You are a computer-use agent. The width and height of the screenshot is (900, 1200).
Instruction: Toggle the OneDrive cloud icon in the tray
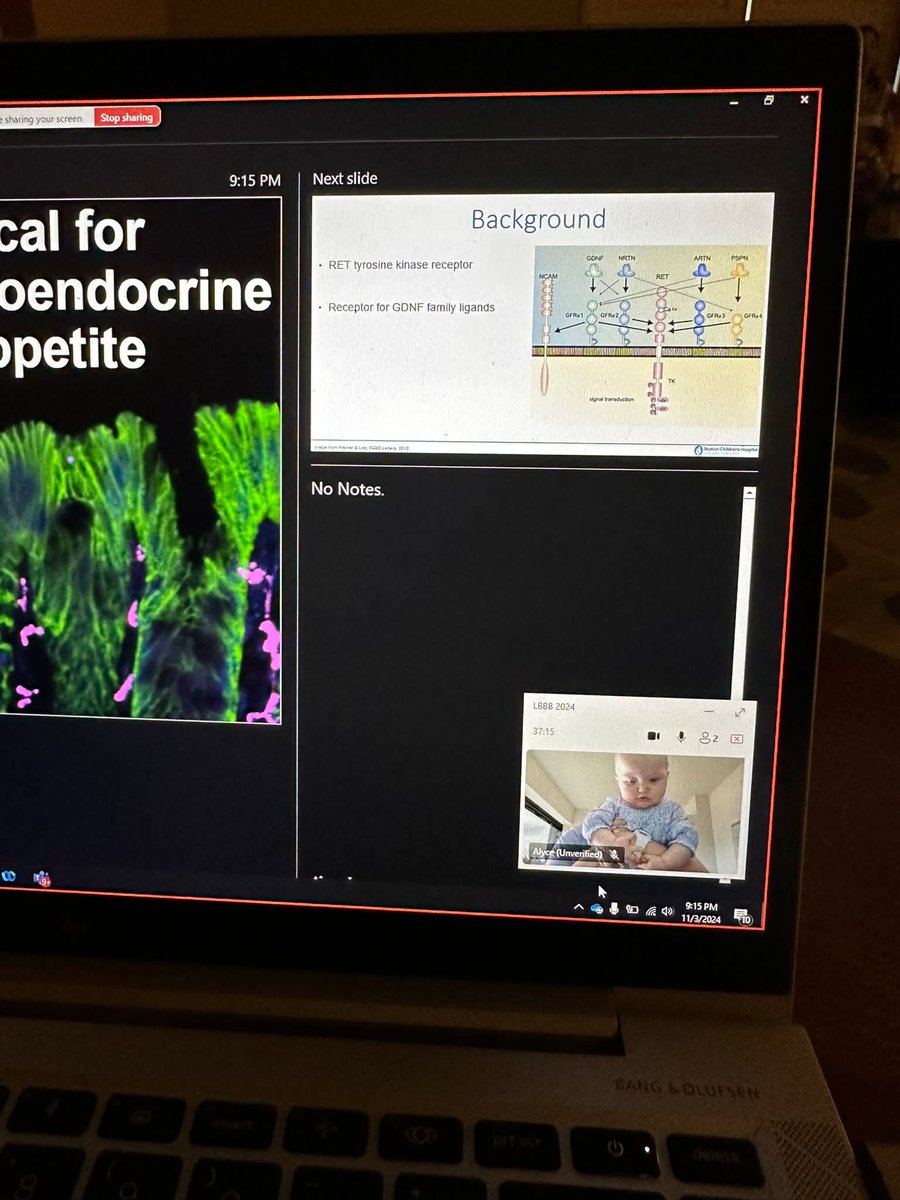tap(596, 908)
